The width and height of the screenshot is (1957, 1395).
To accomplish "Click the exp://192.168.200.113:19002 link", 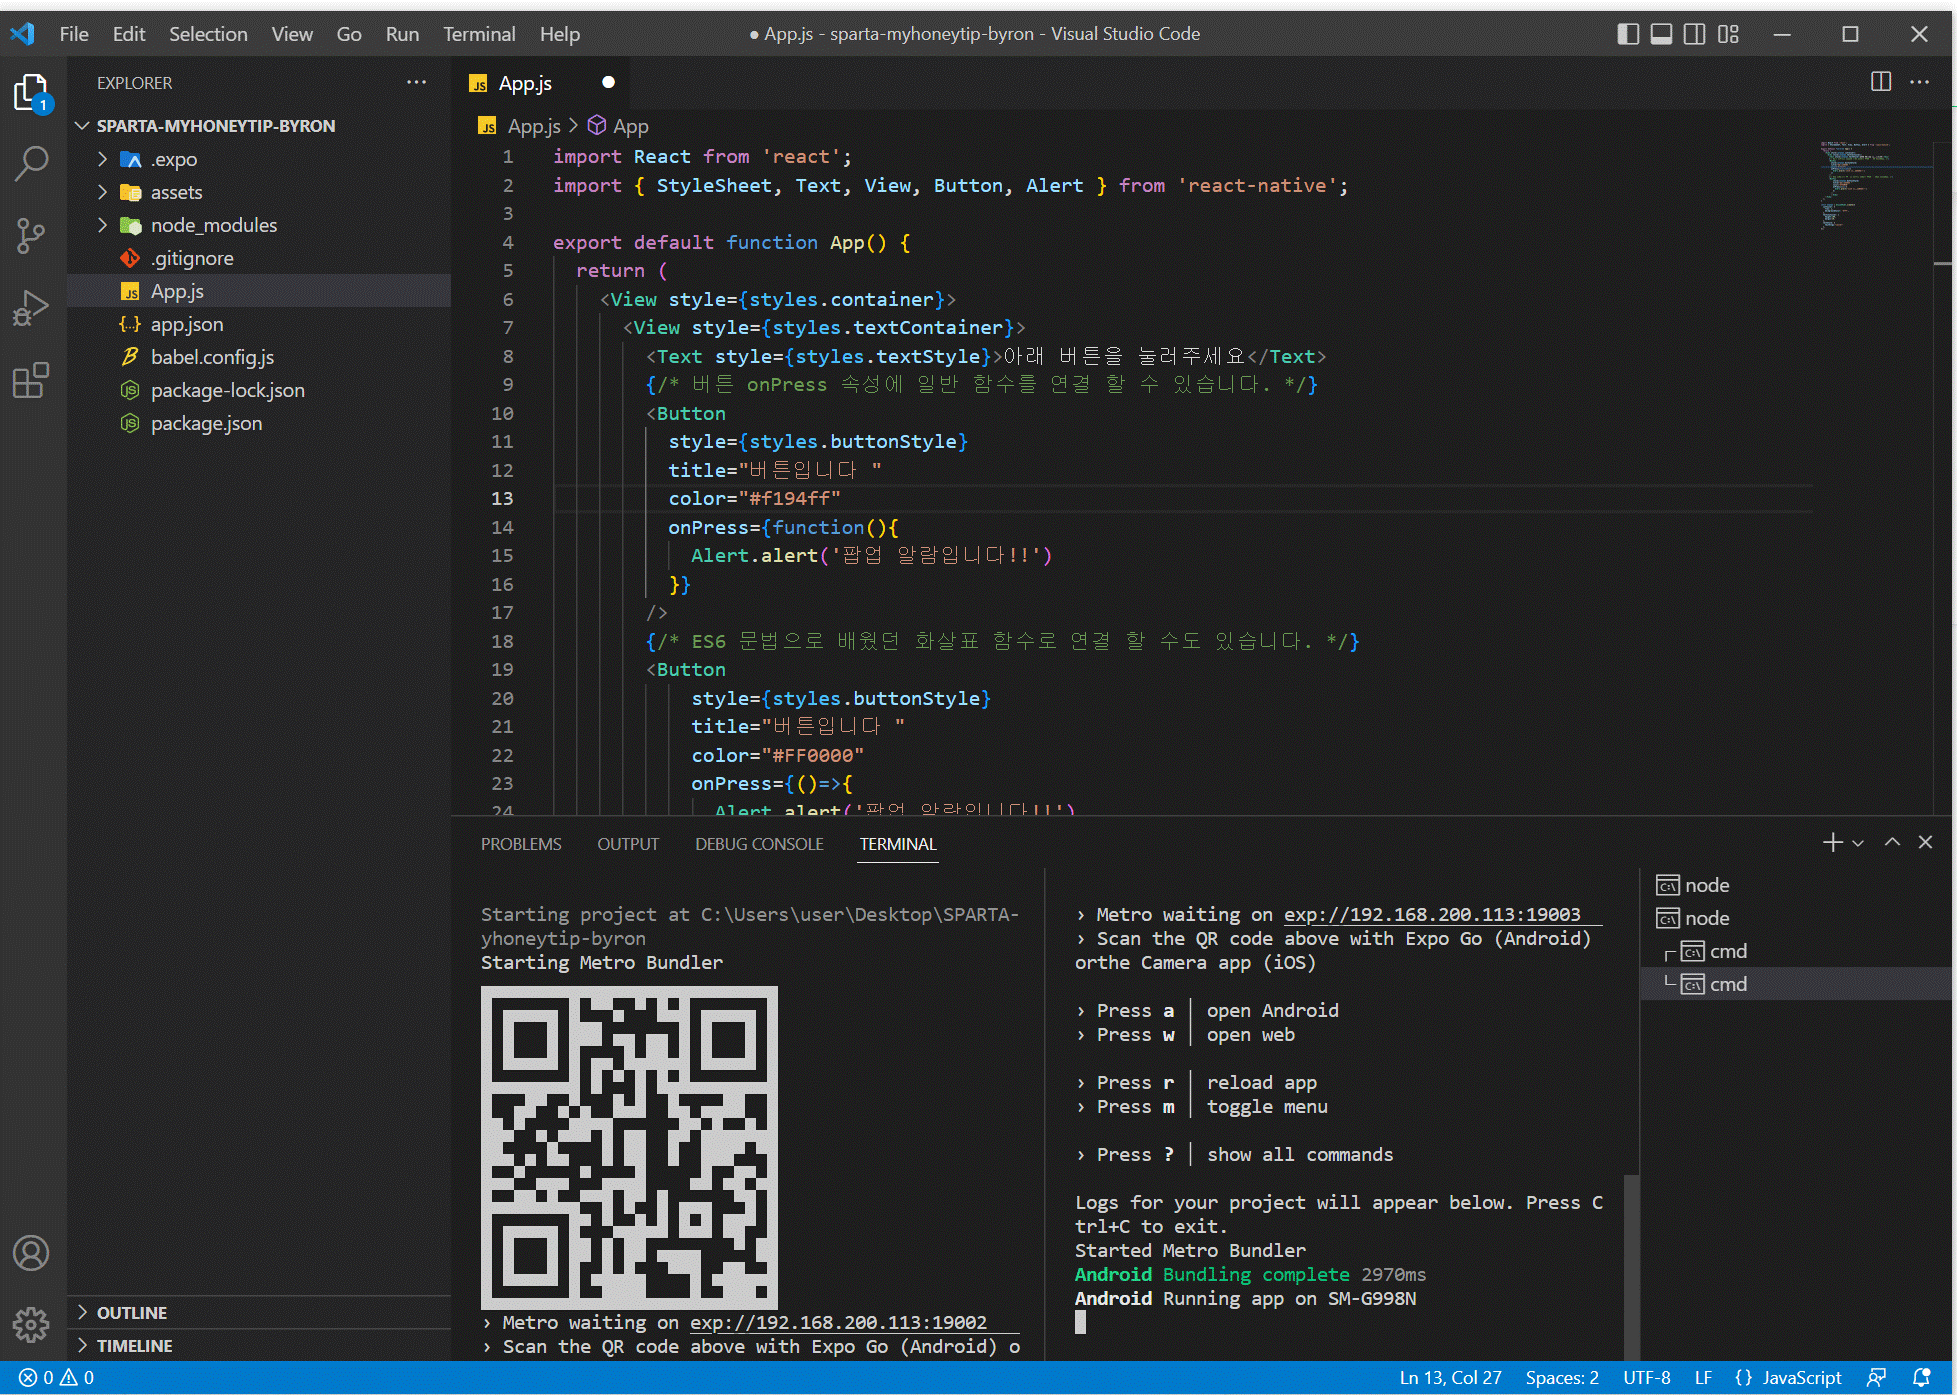I will (838, 1322).
